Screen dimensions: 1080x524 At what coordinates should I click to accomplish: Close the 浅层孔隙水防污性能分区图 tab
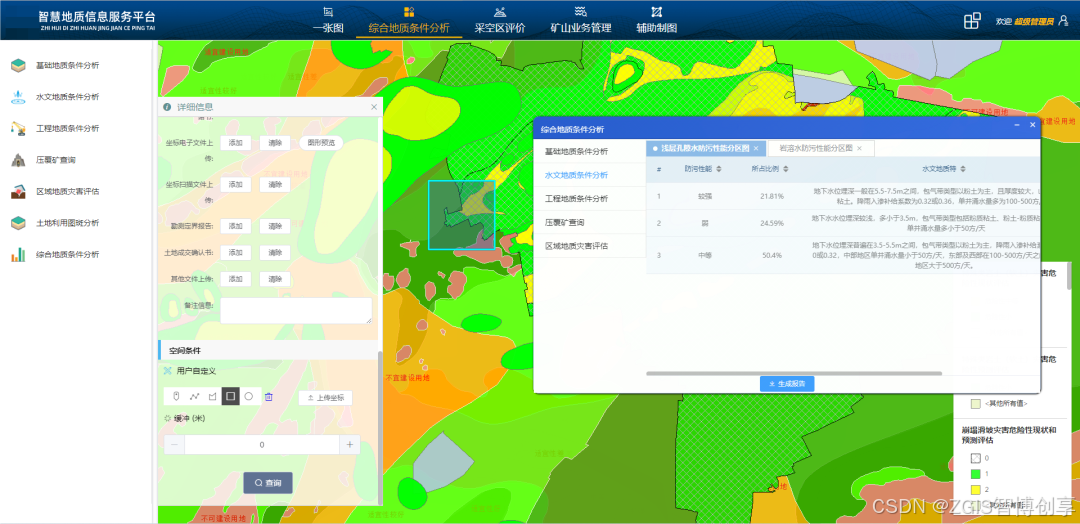point(756,148)
